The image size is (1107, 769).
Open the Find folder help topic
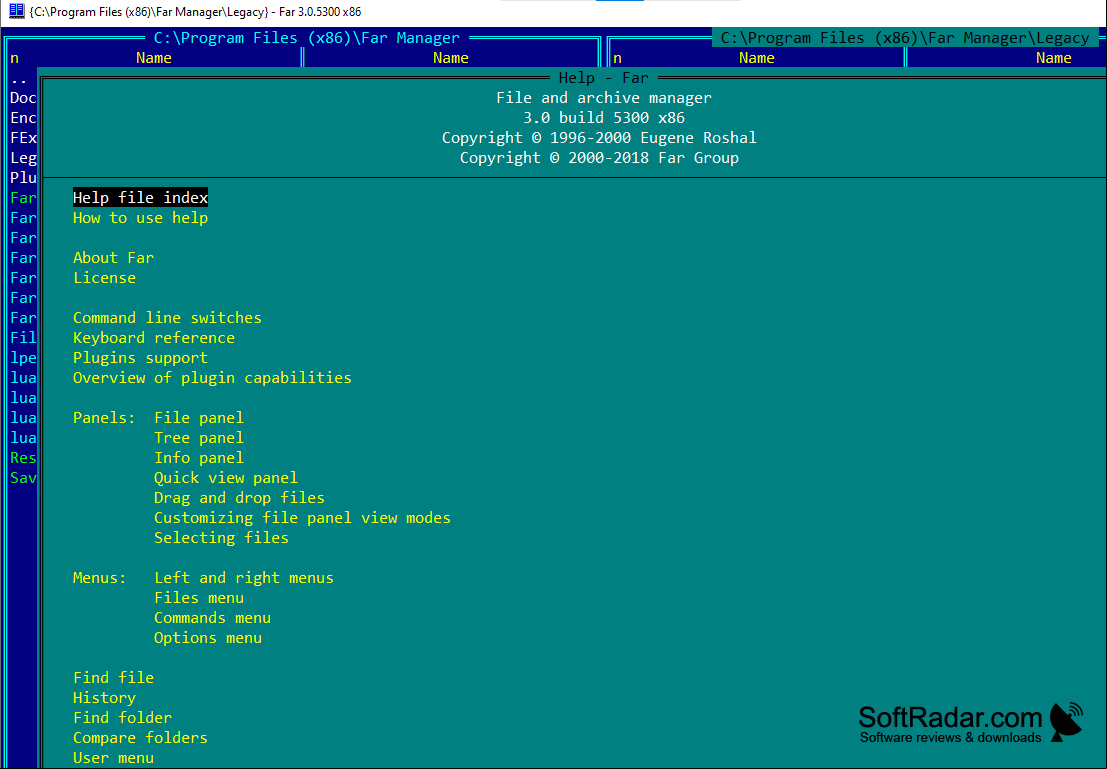click(122, 718)
